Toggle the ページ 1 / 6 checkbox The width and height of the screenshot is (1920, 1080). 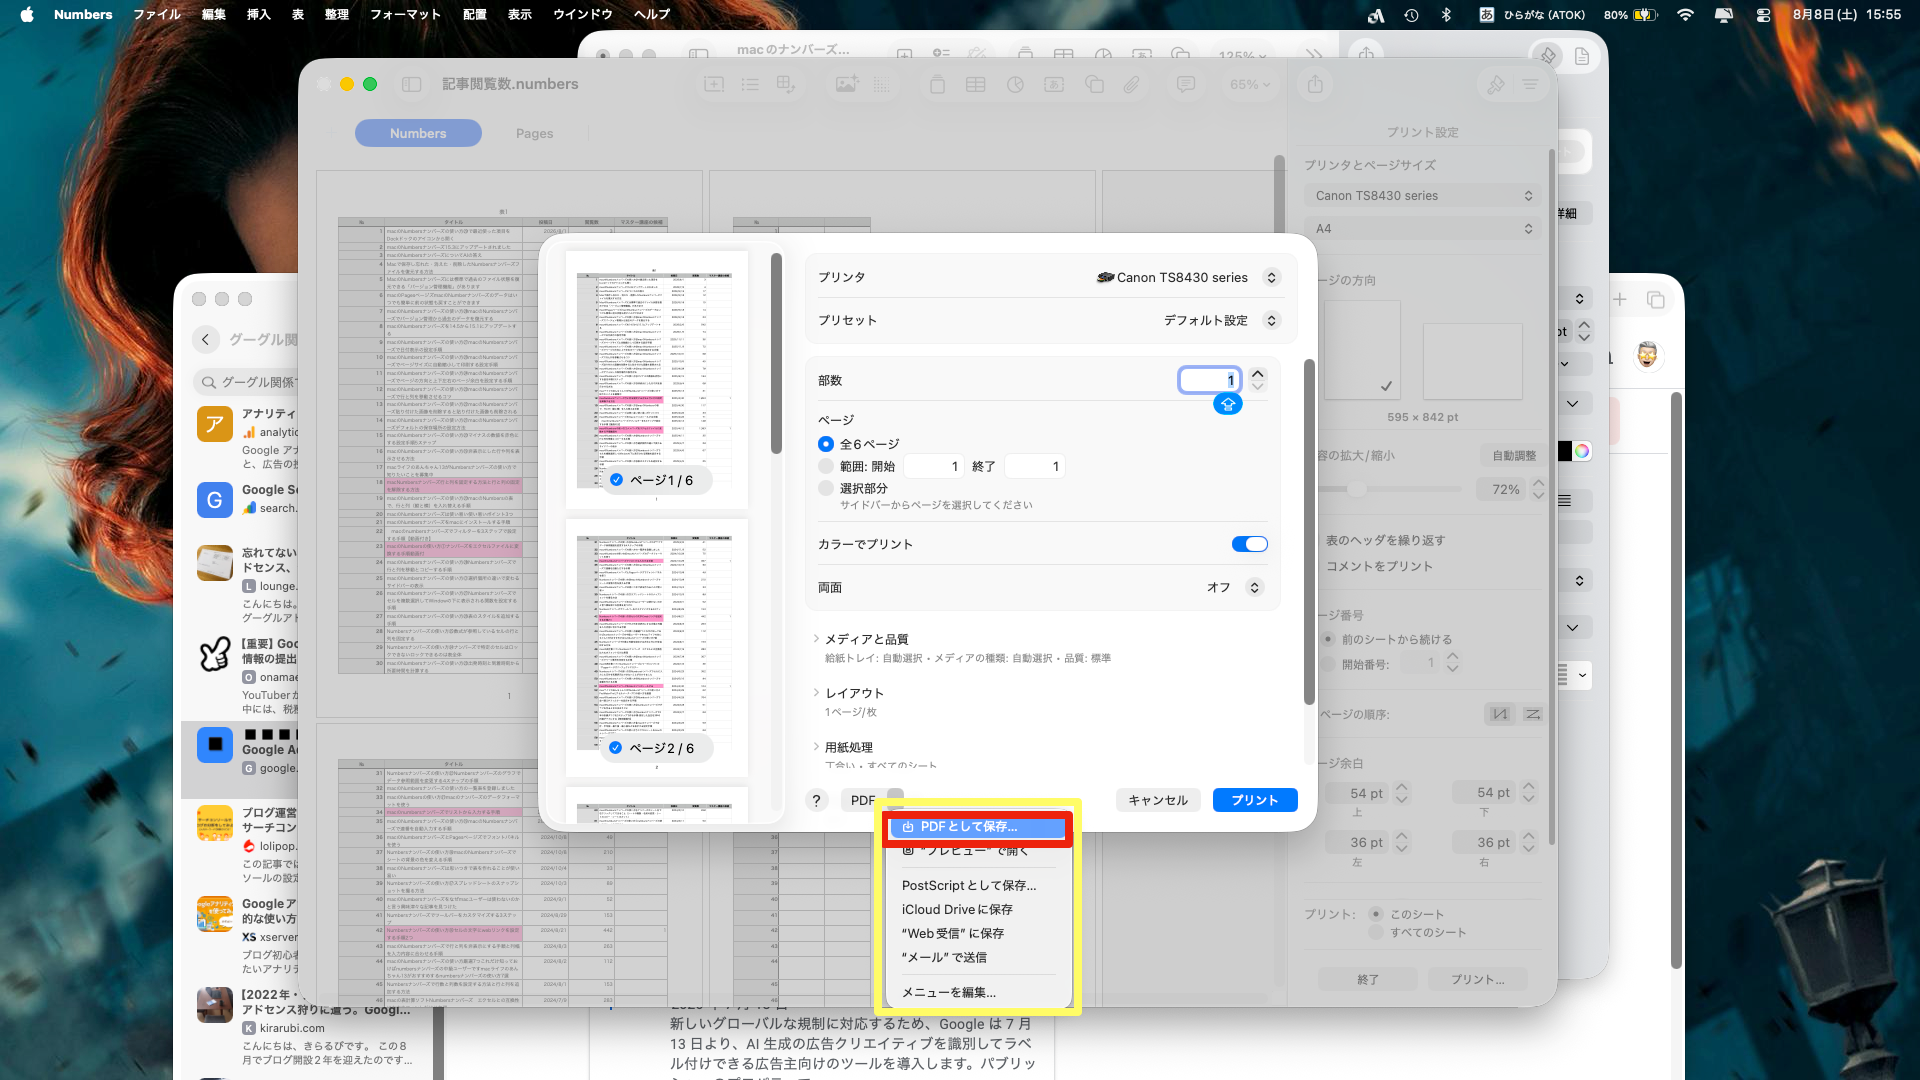(x=617, y=480)
